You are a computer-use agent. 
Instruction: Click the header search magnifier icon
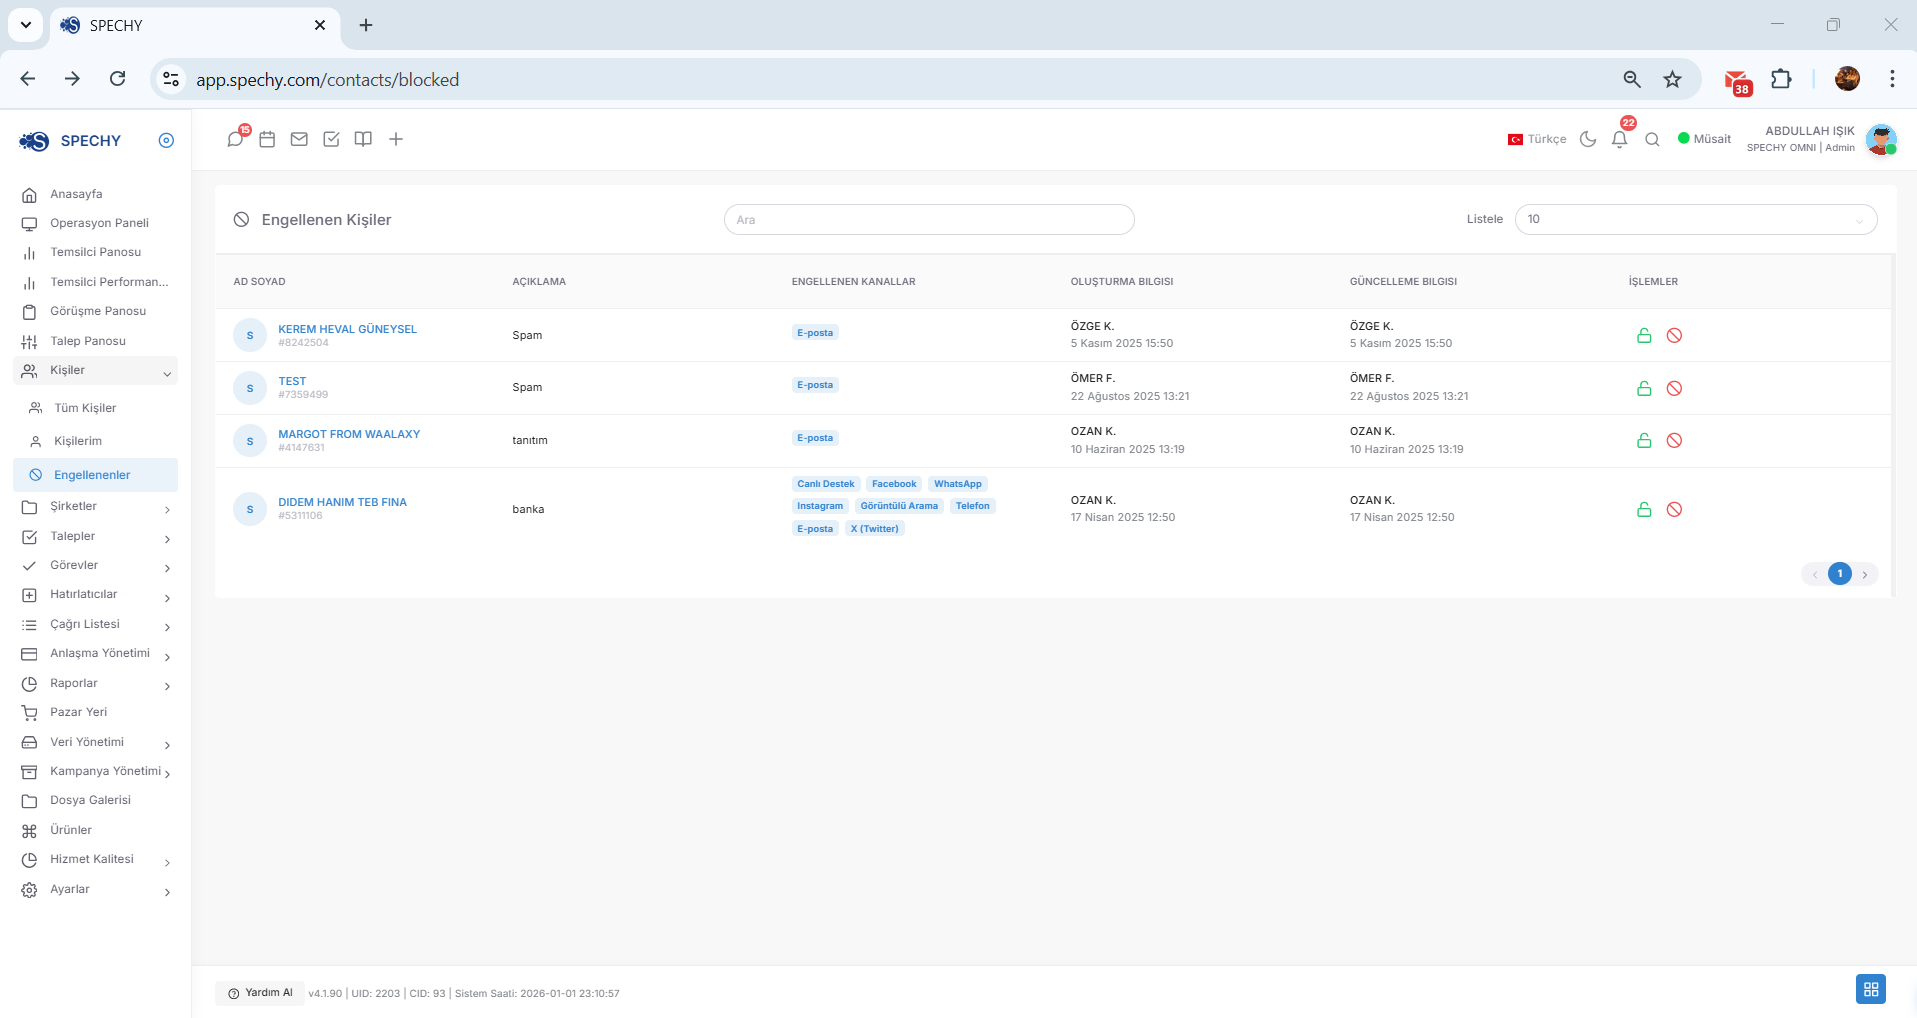pyautogui.click(x=1652, y=139)
